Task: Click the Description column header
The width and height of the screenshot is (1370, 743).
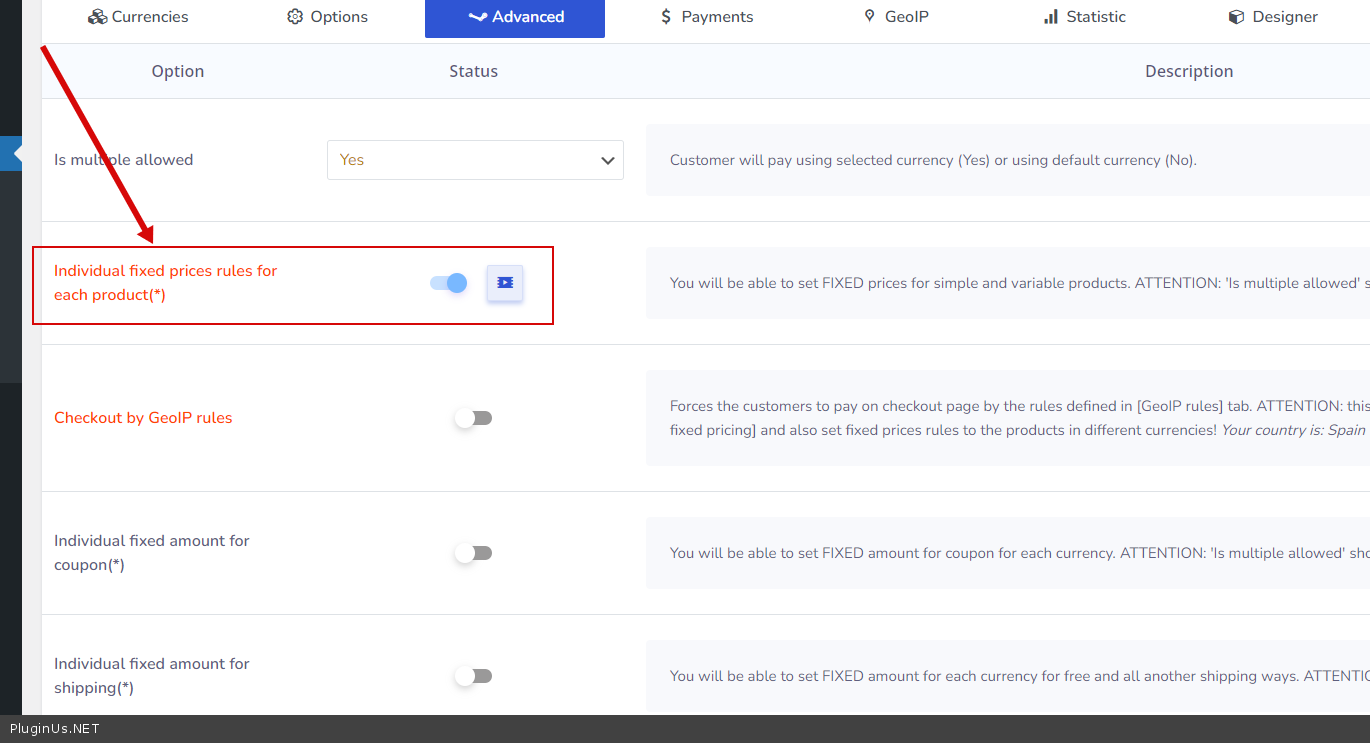Action: pyautogui.click(x=1189, y=71)
